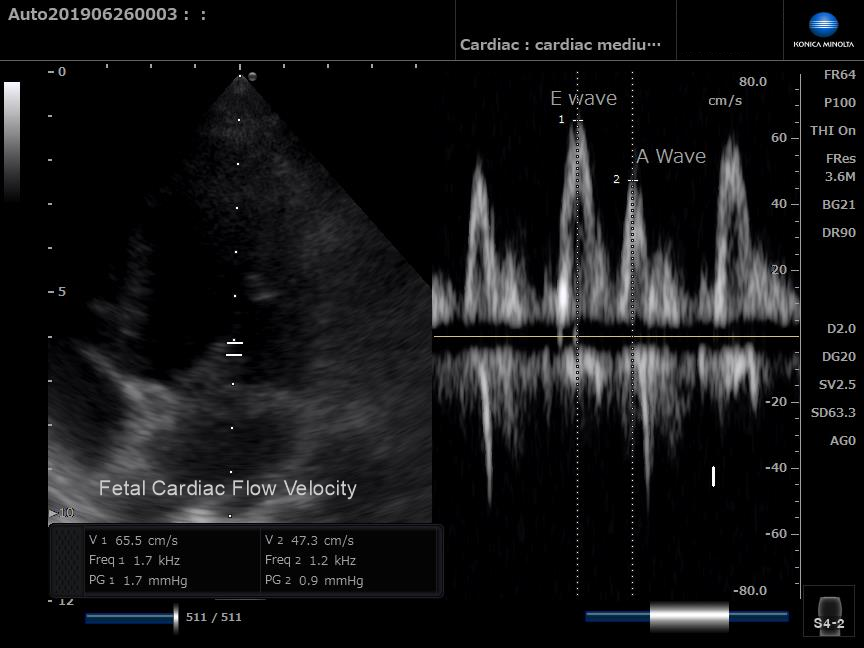Click the measurement panel grip handle

[66, 560]
